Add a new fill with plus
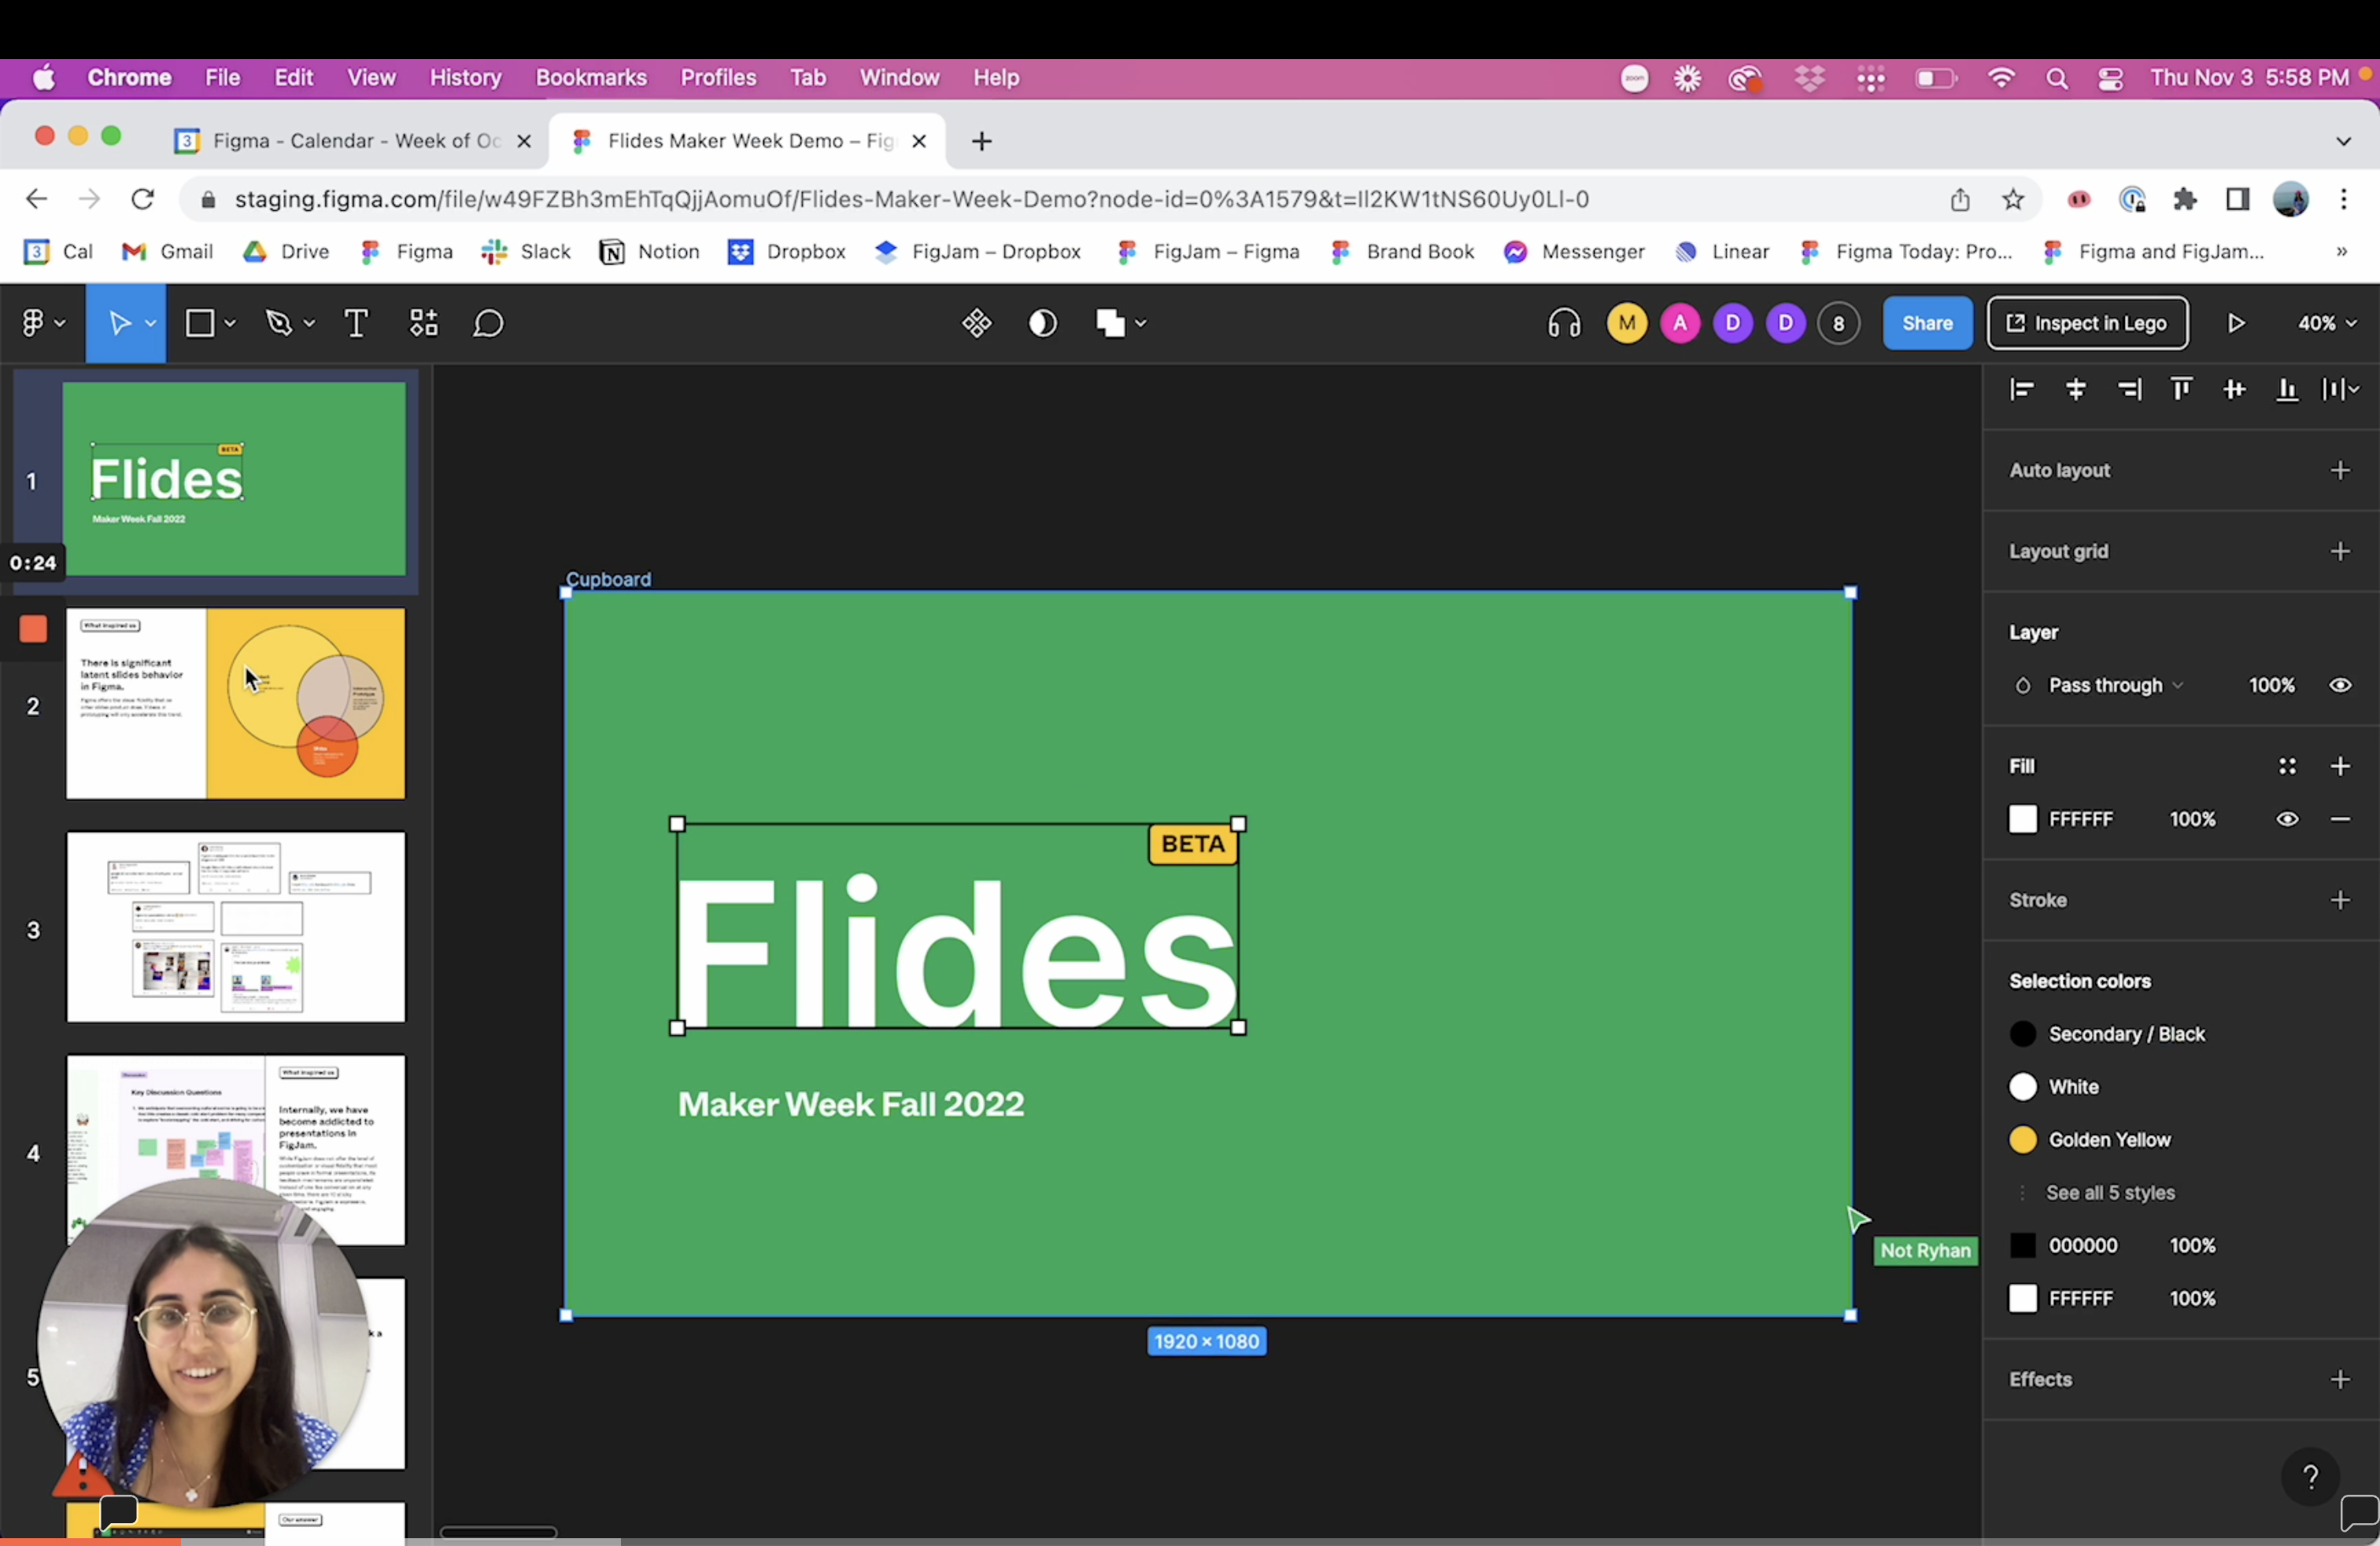Image resolution: width=2380 pixels, height=1546 pixels. 2340,767
